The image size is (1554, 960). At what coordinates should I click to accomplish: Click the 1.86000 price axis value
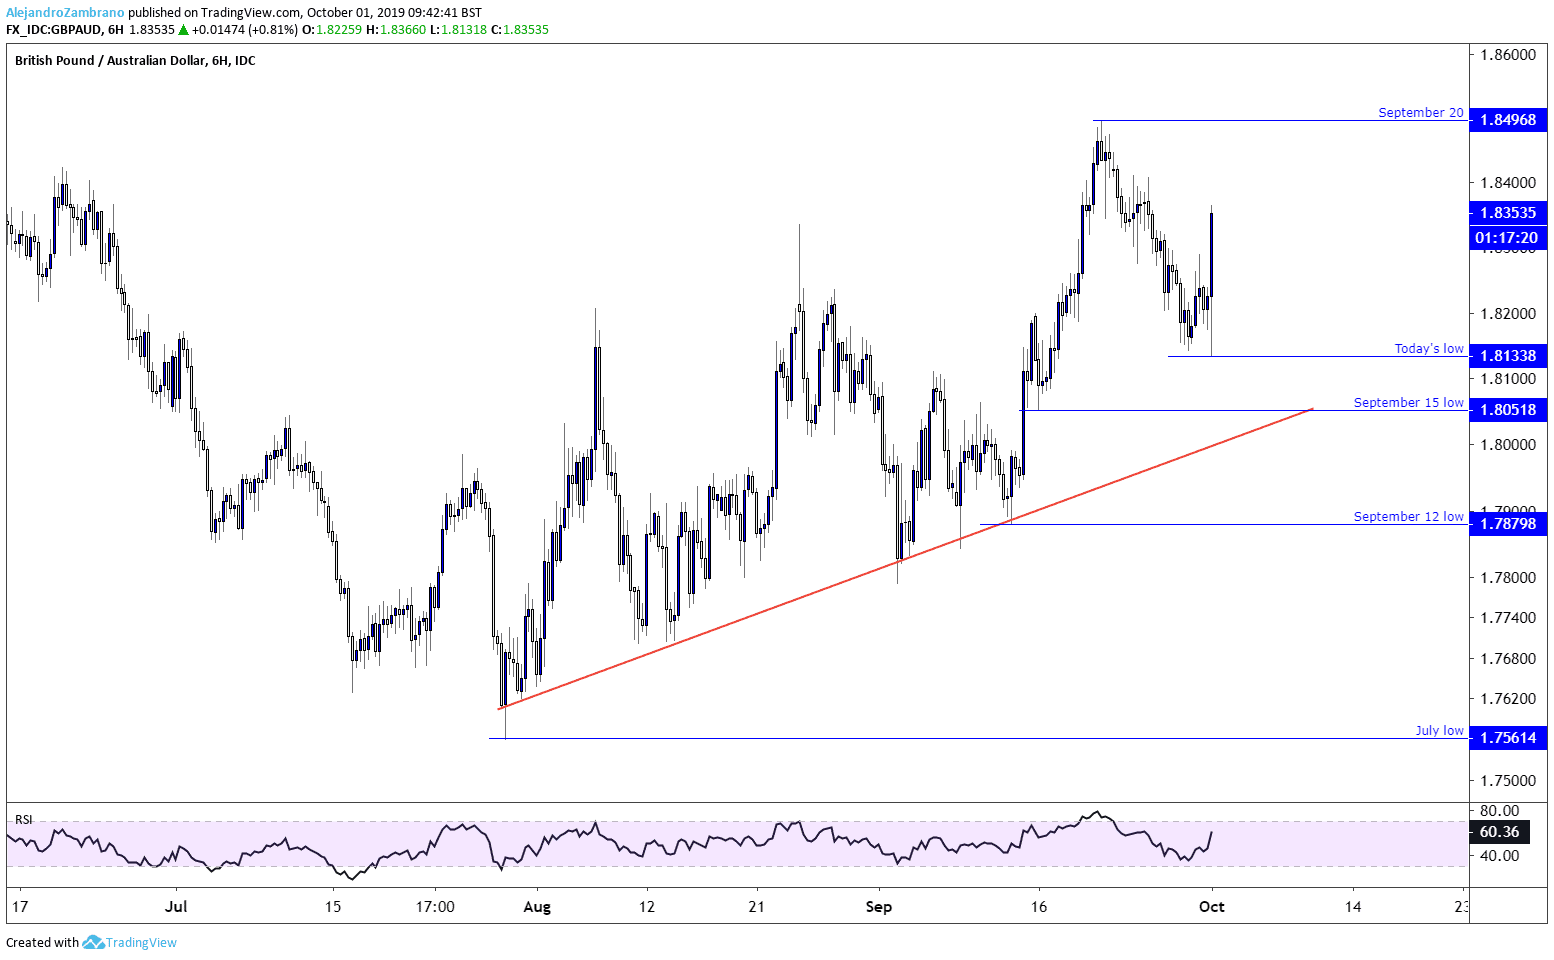(1508, 55)
